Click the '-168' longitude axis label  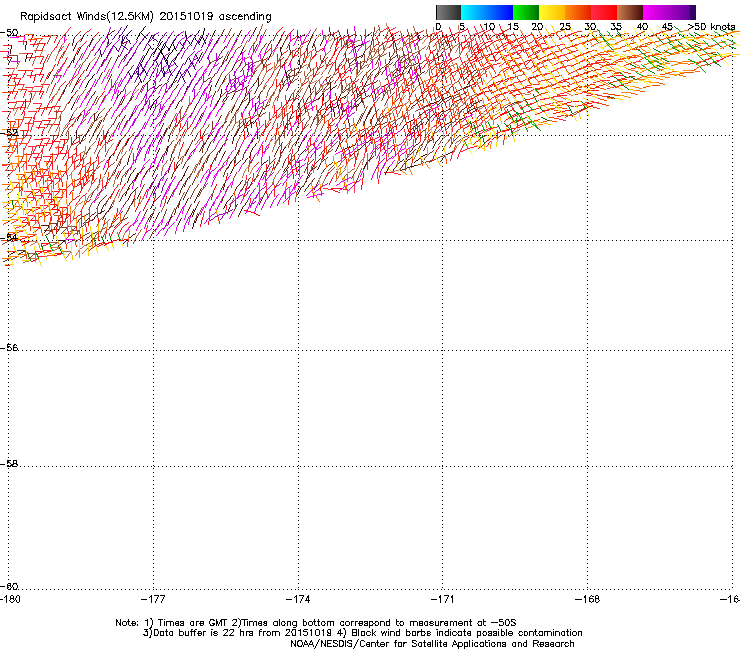pos(587,599)
